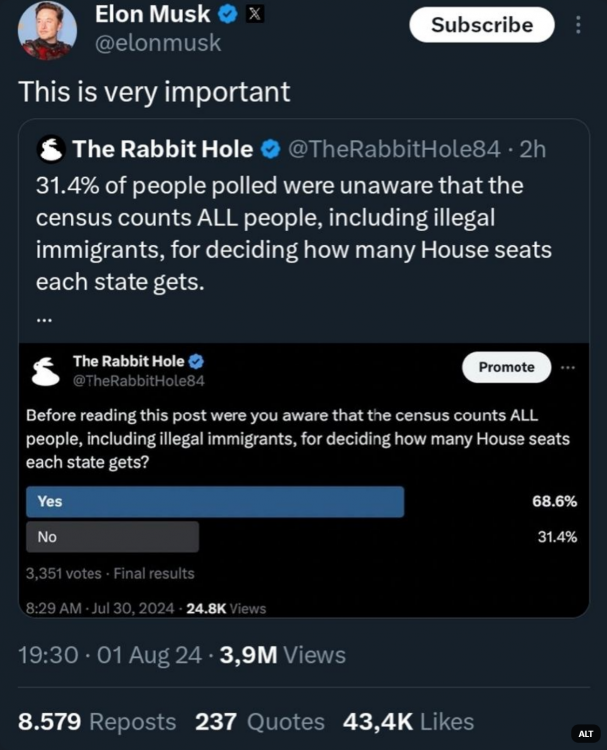The height and width of the screenshot is (750, 607).
Task: Select the No poll option bar
Action: tap(112, 537)
